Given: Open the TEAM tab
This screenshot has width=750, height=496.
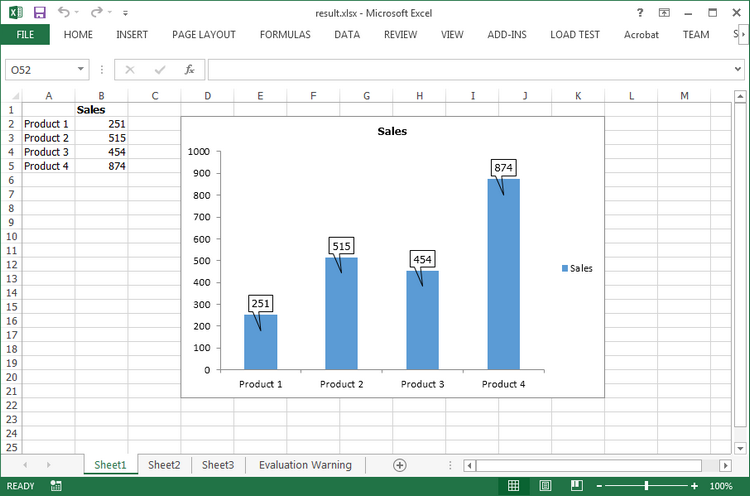Looking at the screenshot, I should point(695,34).
